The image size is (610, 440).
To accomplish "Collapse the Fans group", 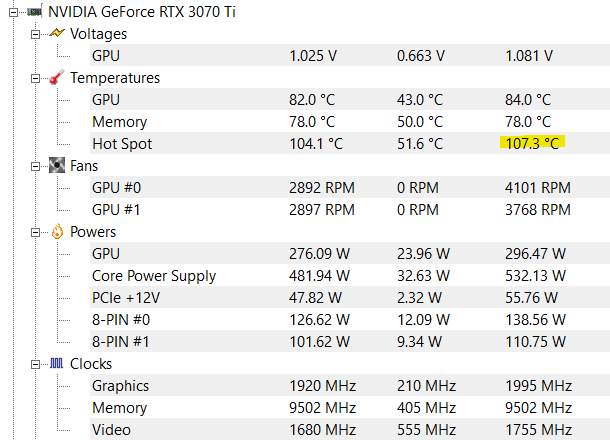I will coord(35,167).
